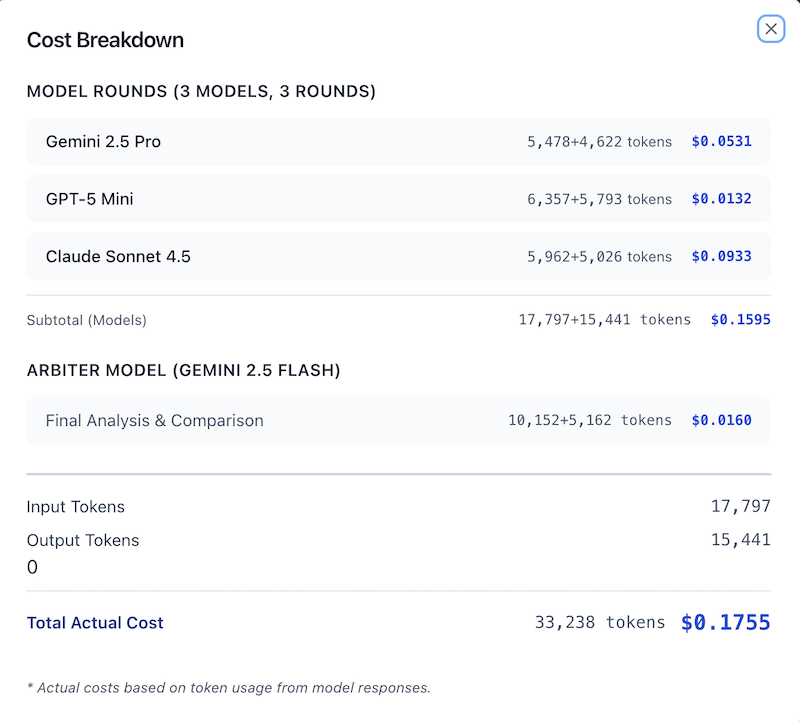The height and width of the screenshot is (722, 800).
Task: Click the Total Actual Cost label
Action: [x=95, y=623]
